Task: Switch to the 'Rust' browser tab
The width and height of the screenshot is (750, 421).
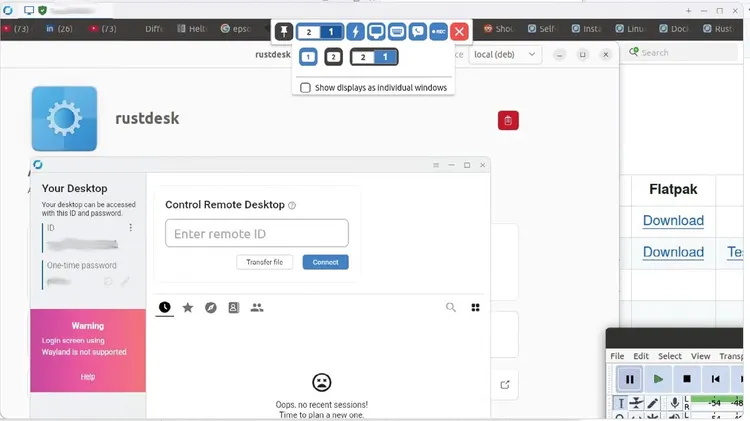Action: click(x=717, y=29)
